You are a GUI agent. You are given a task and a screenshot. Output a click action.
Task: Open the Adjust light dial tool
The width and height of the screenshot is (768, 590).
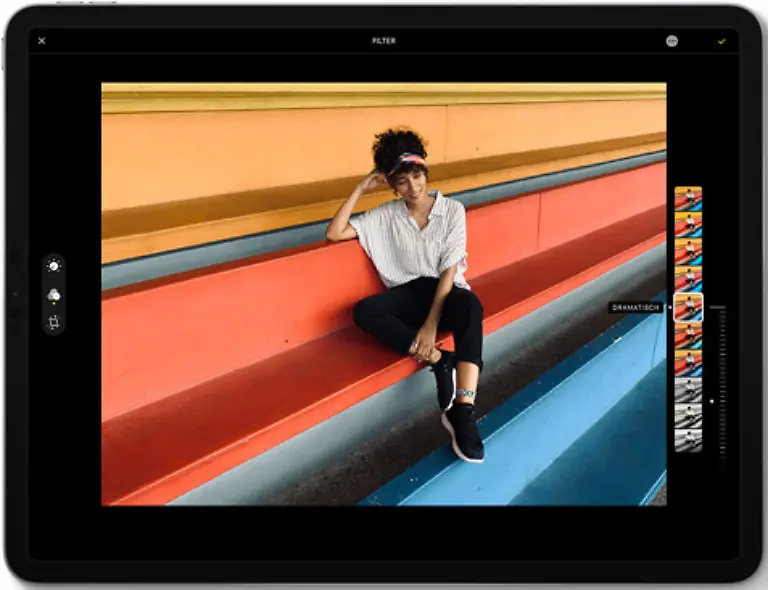[54, 265]
